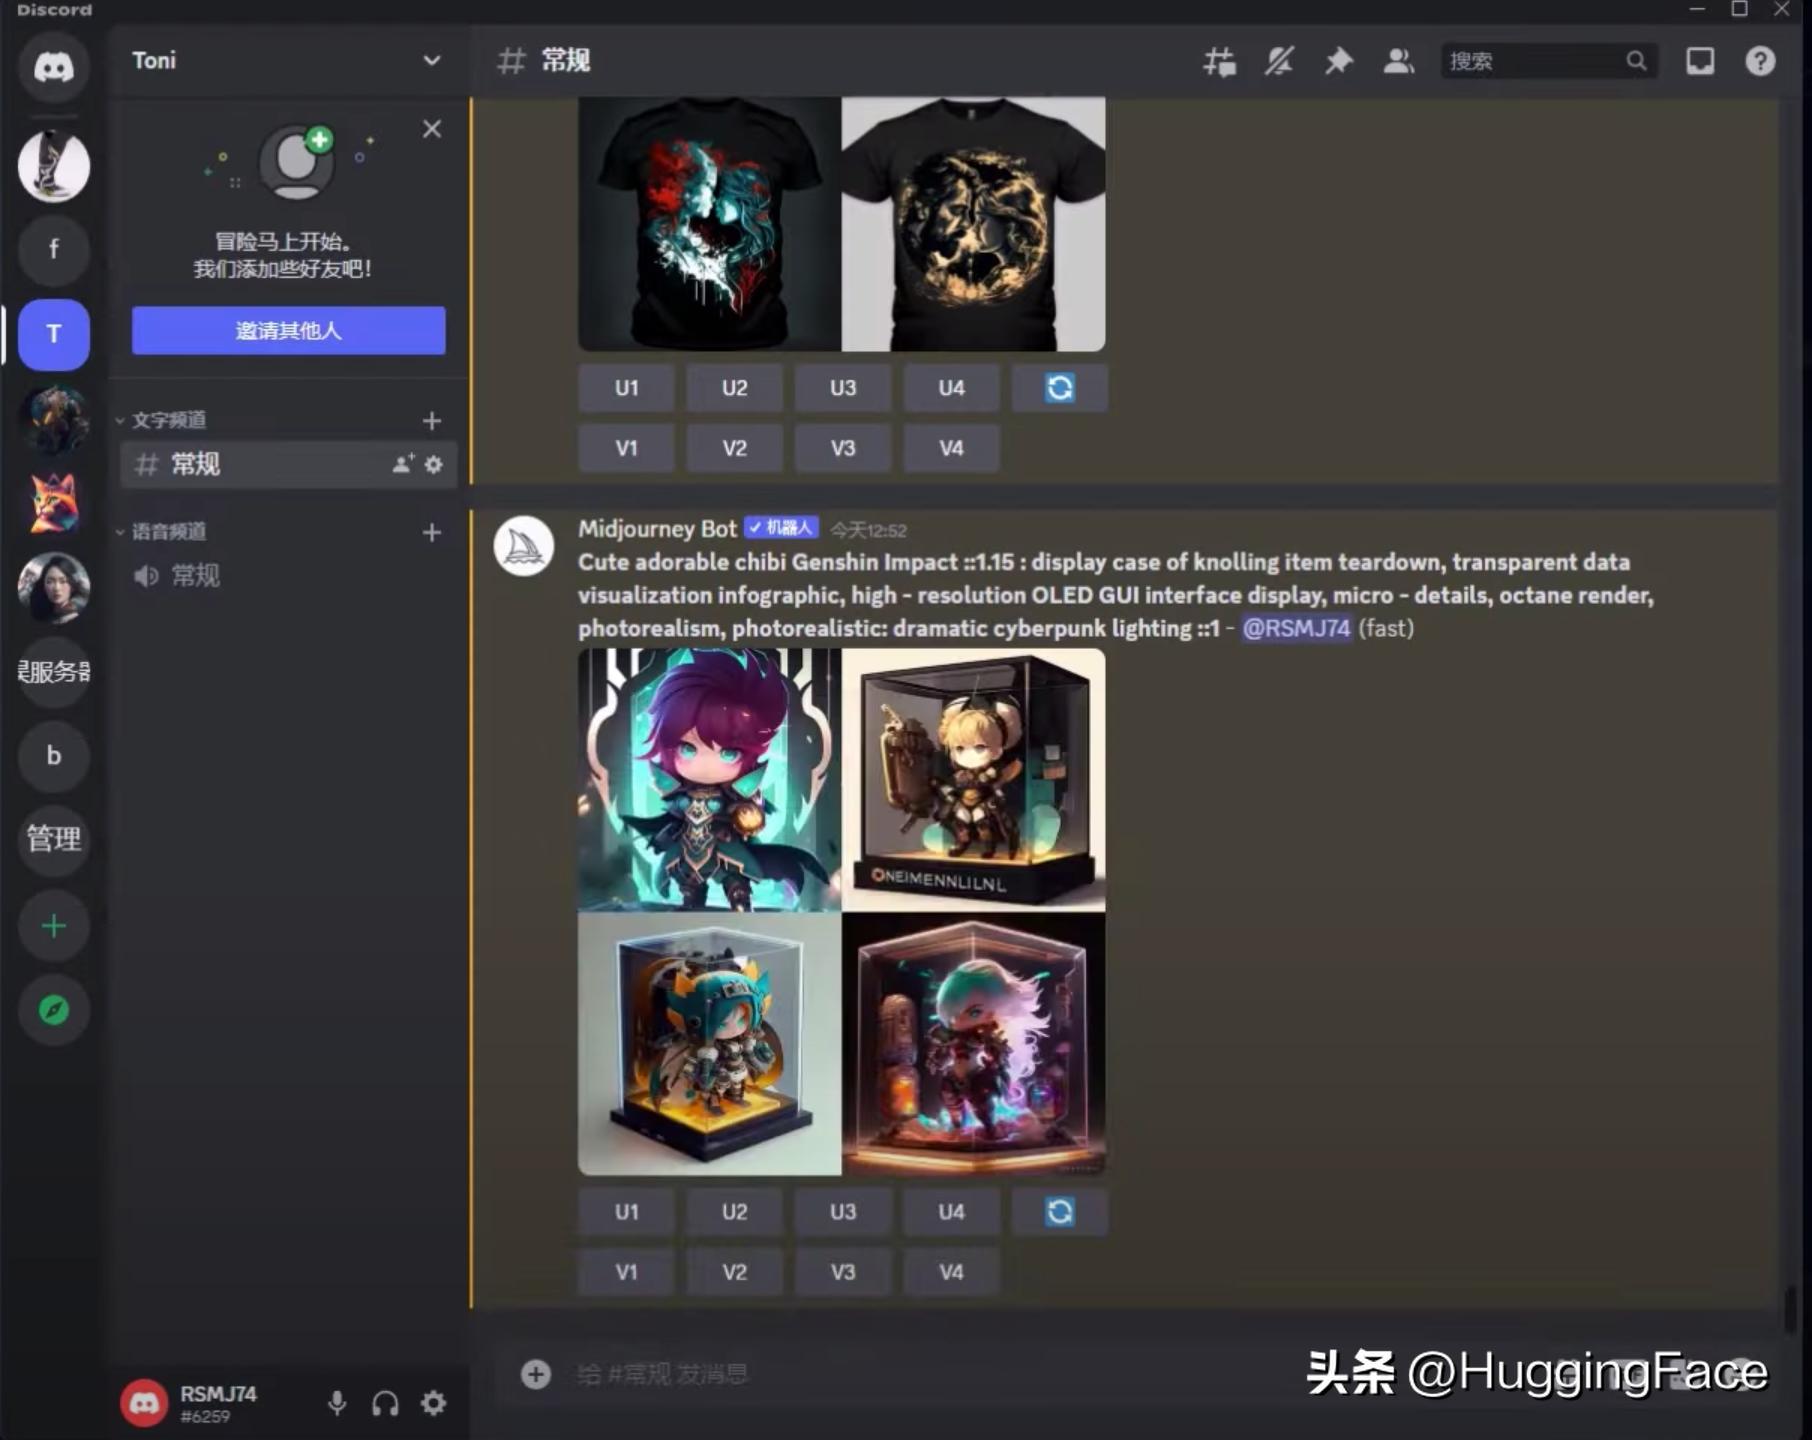Click V2 under the t-shirt images

734,448
